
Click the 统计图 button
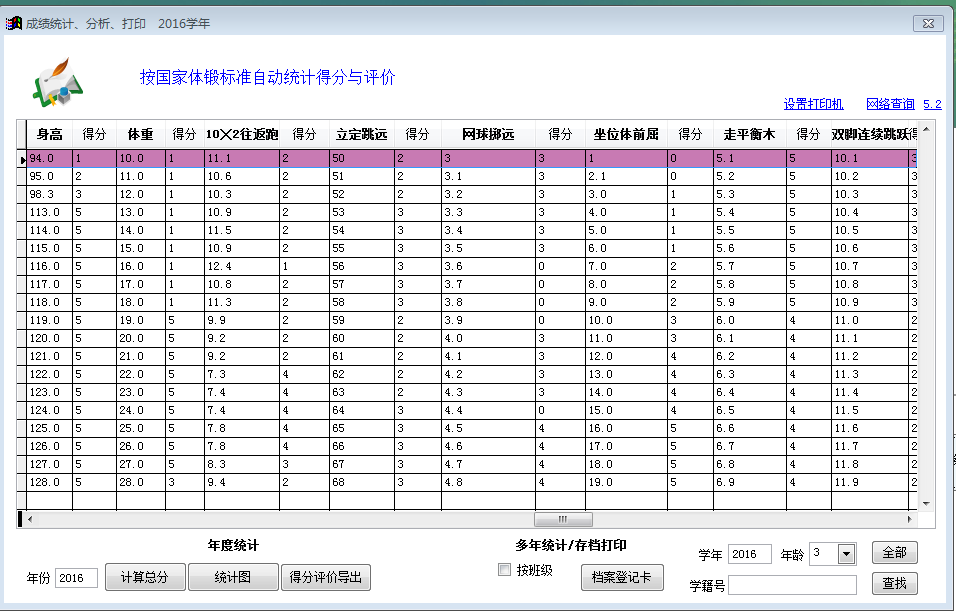233,577
